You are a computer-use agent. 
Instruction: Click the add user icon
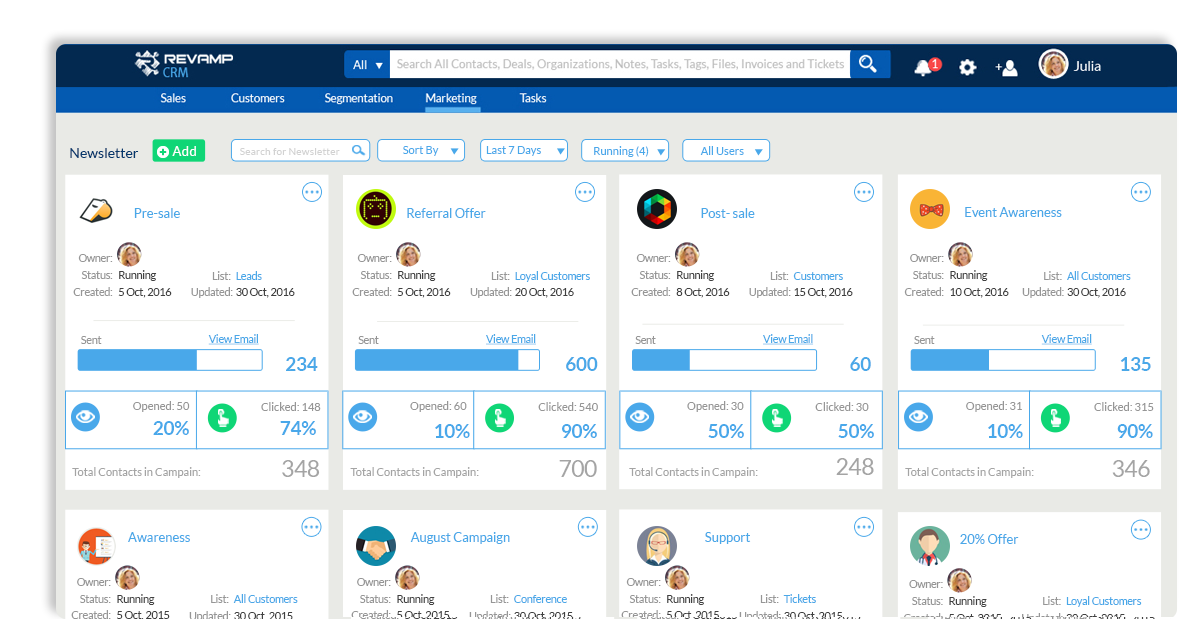click(x=1006, y=67)
